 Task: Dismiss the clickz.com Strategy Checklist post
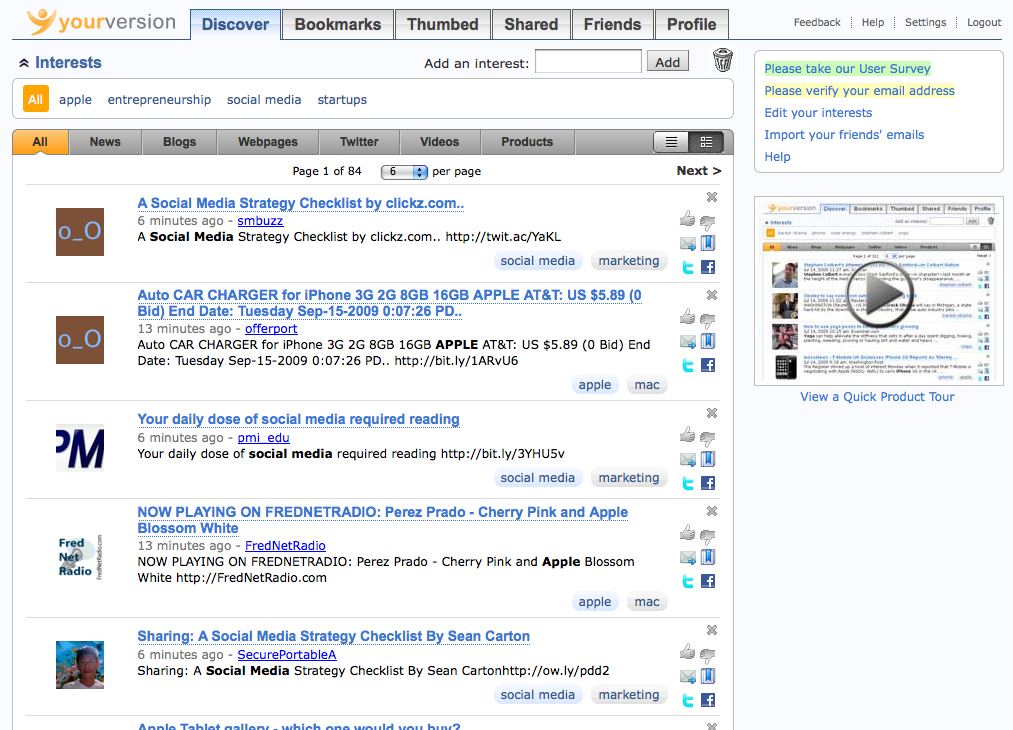click(x=712, y=197)
